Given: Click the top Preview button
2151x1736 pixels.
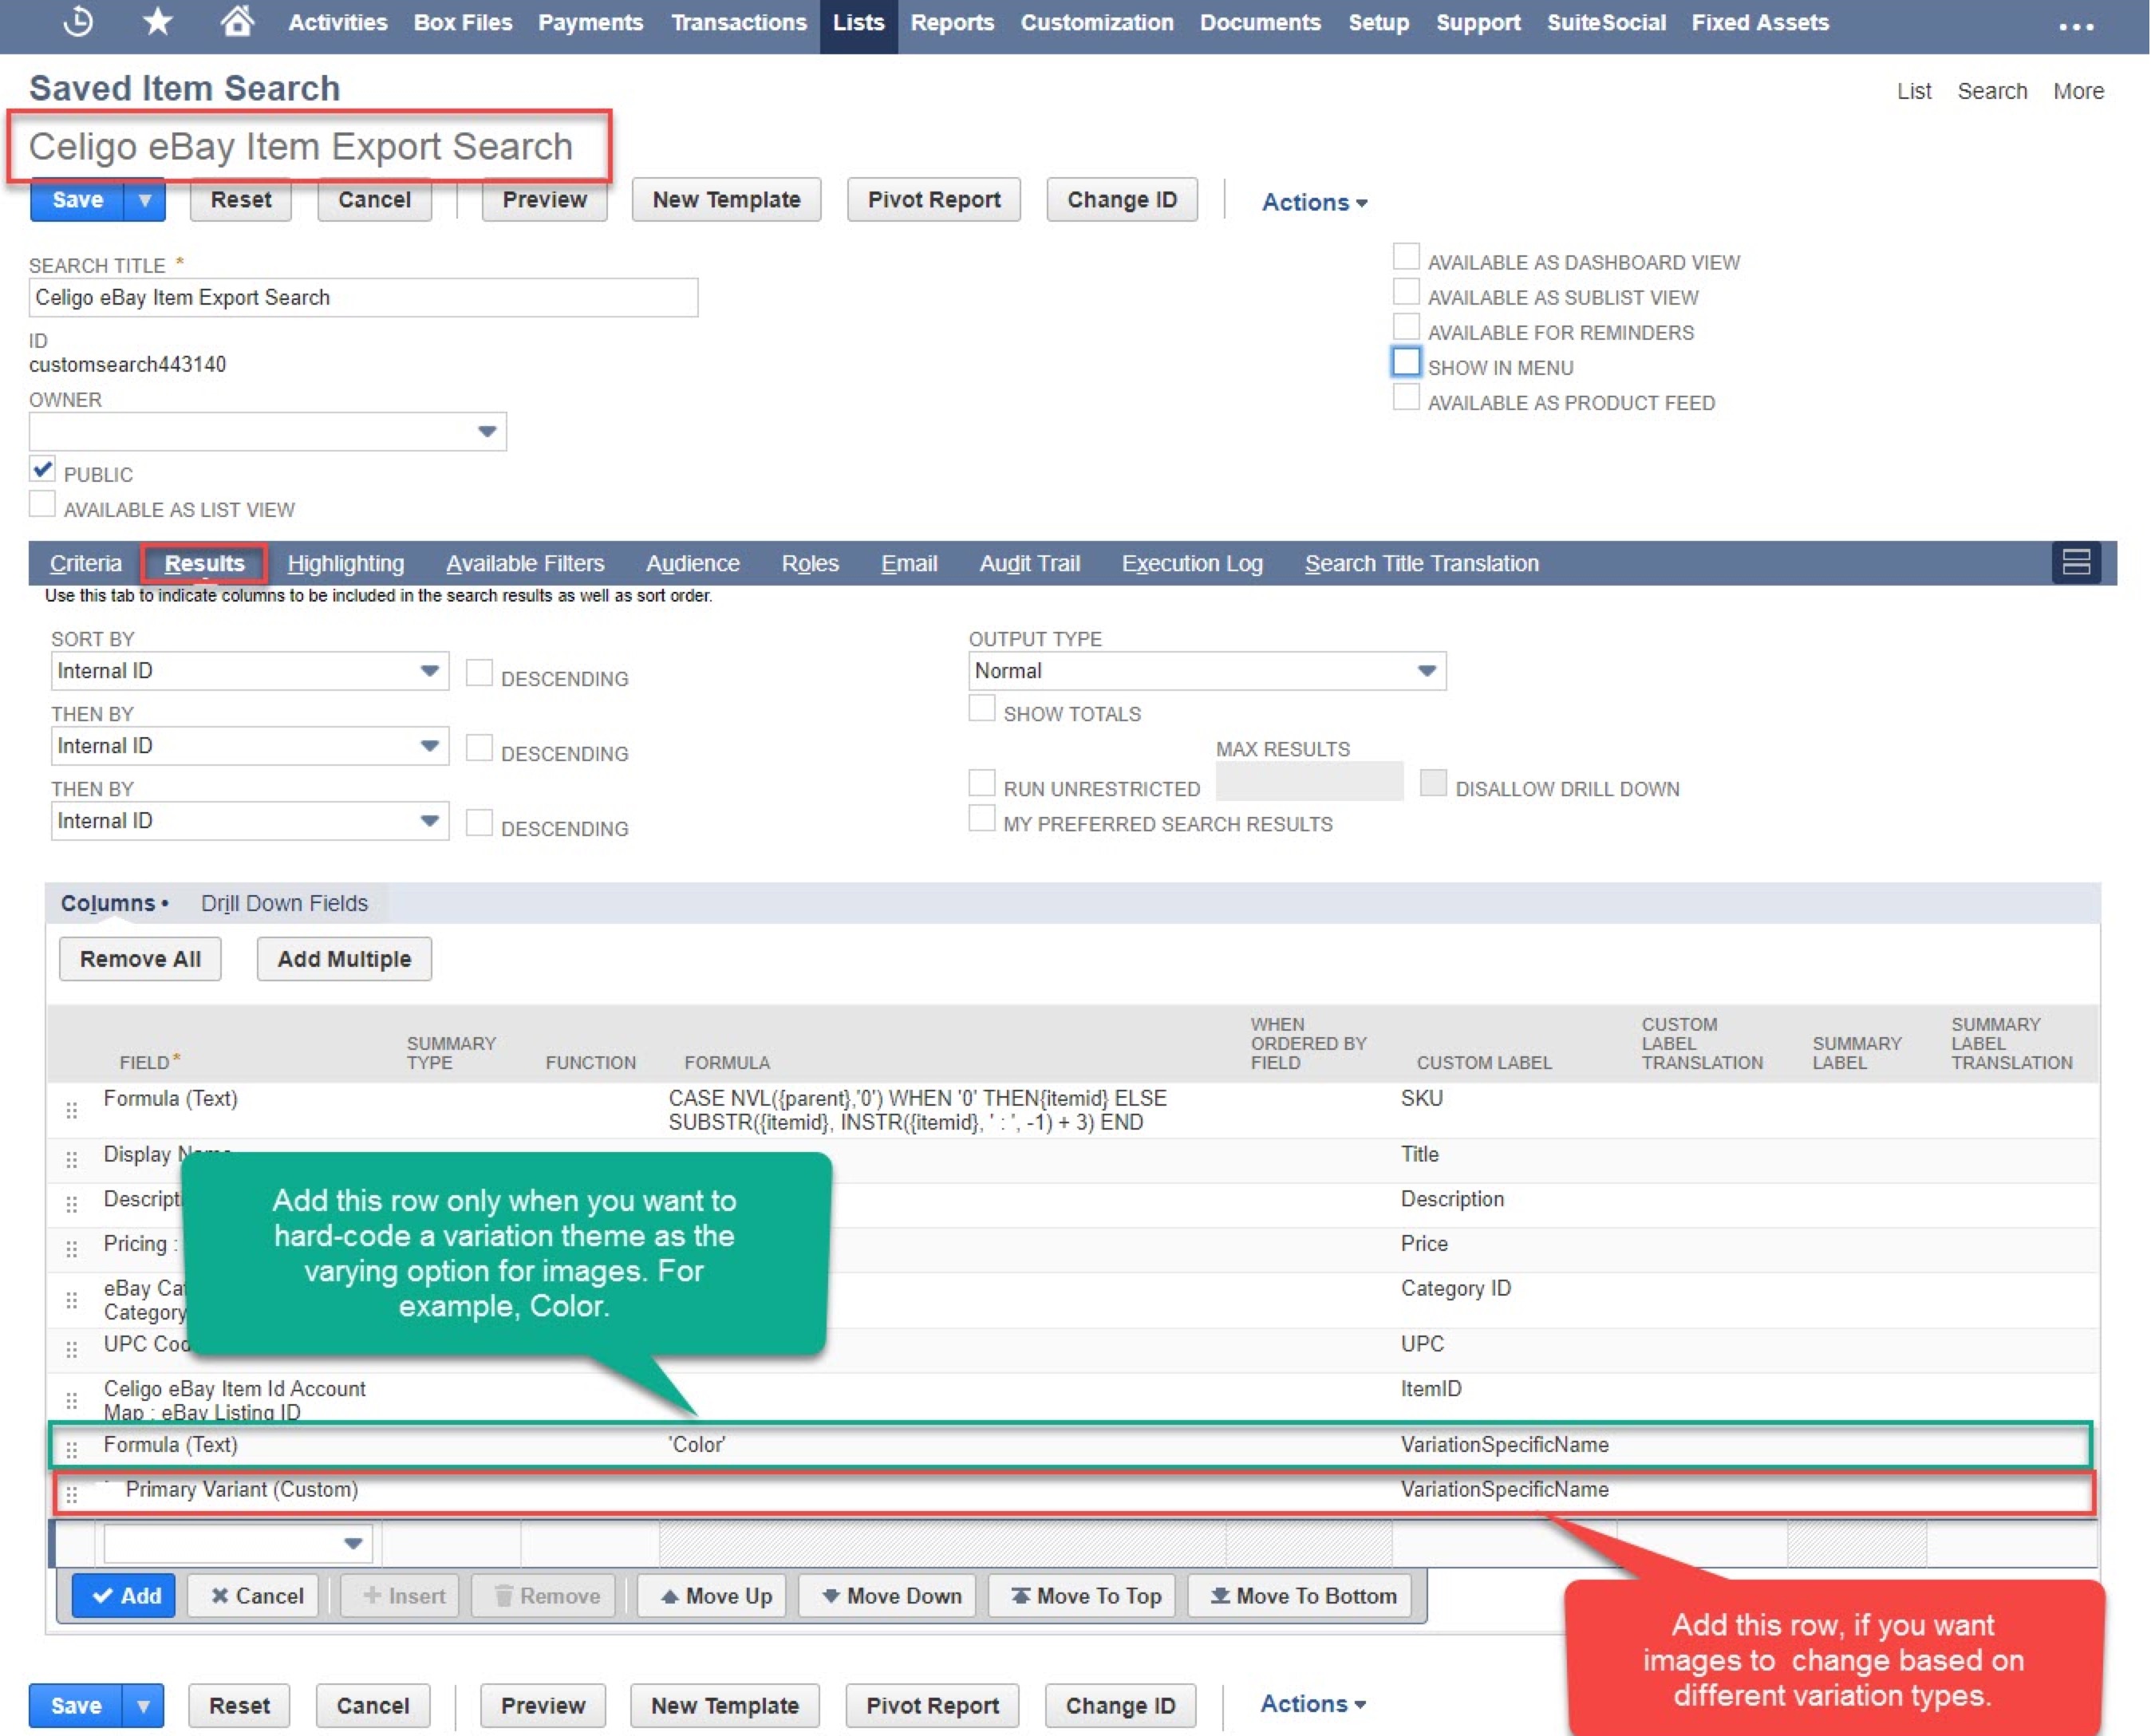Looking at the screenshot, I should tap(544, 200).
